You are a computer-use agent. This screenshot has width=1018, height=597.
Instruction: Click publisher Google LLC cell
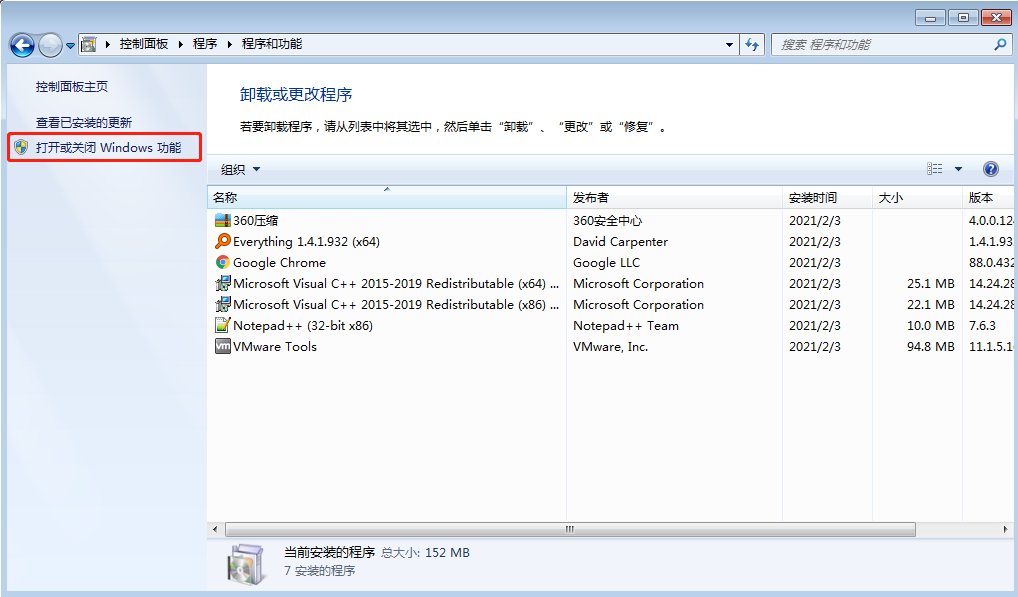606,262
